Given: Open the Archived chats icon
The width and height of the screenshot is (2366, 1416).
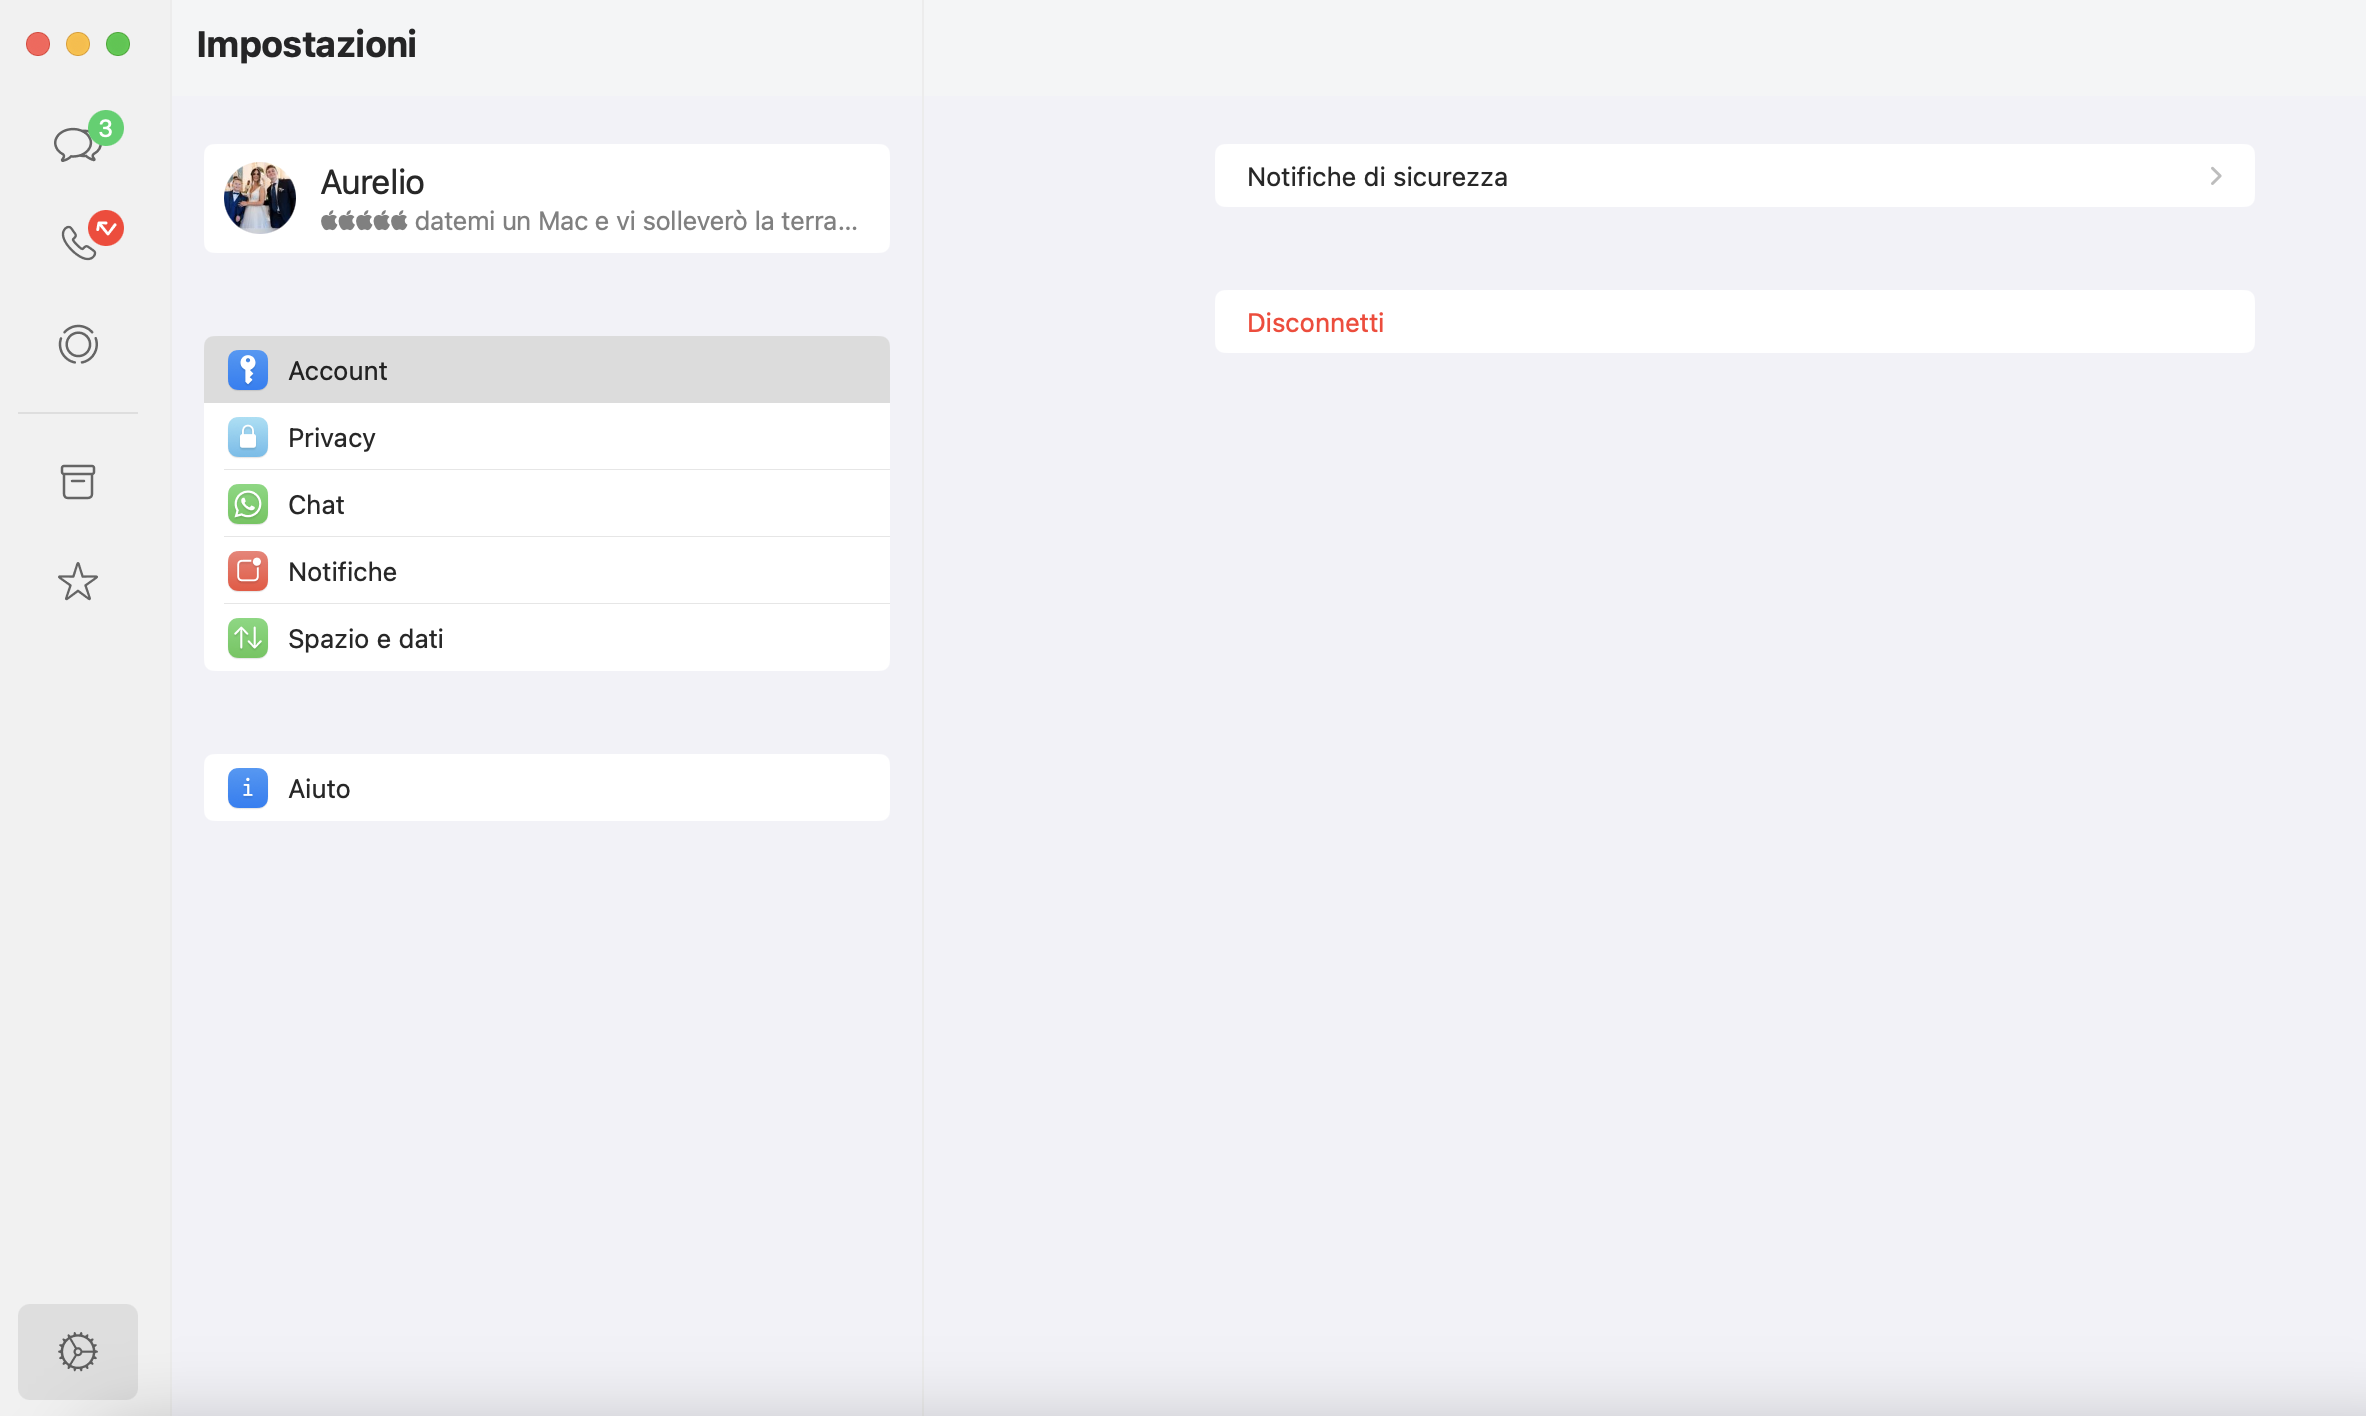Looking at the screenshot, I should click(x=78, y=482).
